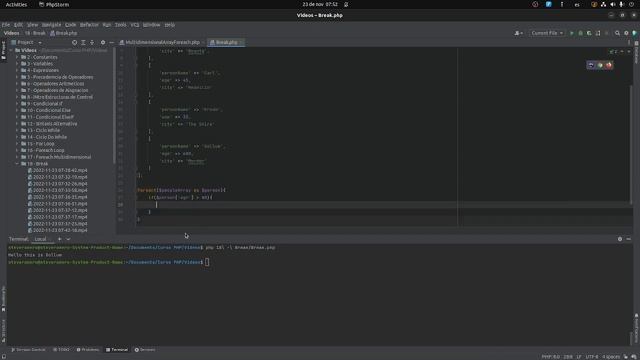This screenshot has height=360, width=640.
Task: Click the Break.php breadcrumb in navigation bar
Action: click(64, 33)
